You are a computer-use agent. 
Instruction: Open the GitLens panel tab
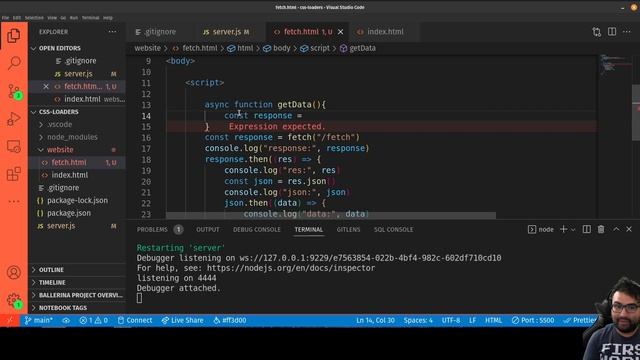348,230
